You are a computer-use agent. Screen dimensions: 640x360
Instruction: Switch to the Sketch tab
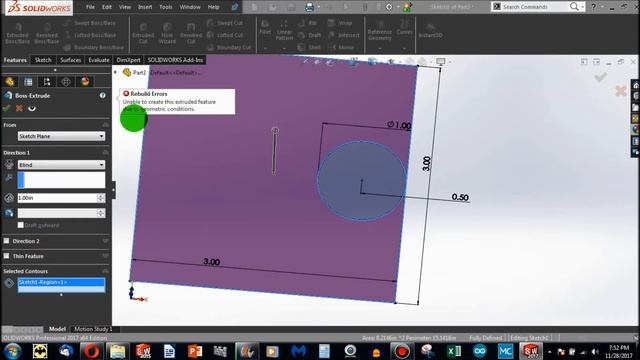[43, 60]
